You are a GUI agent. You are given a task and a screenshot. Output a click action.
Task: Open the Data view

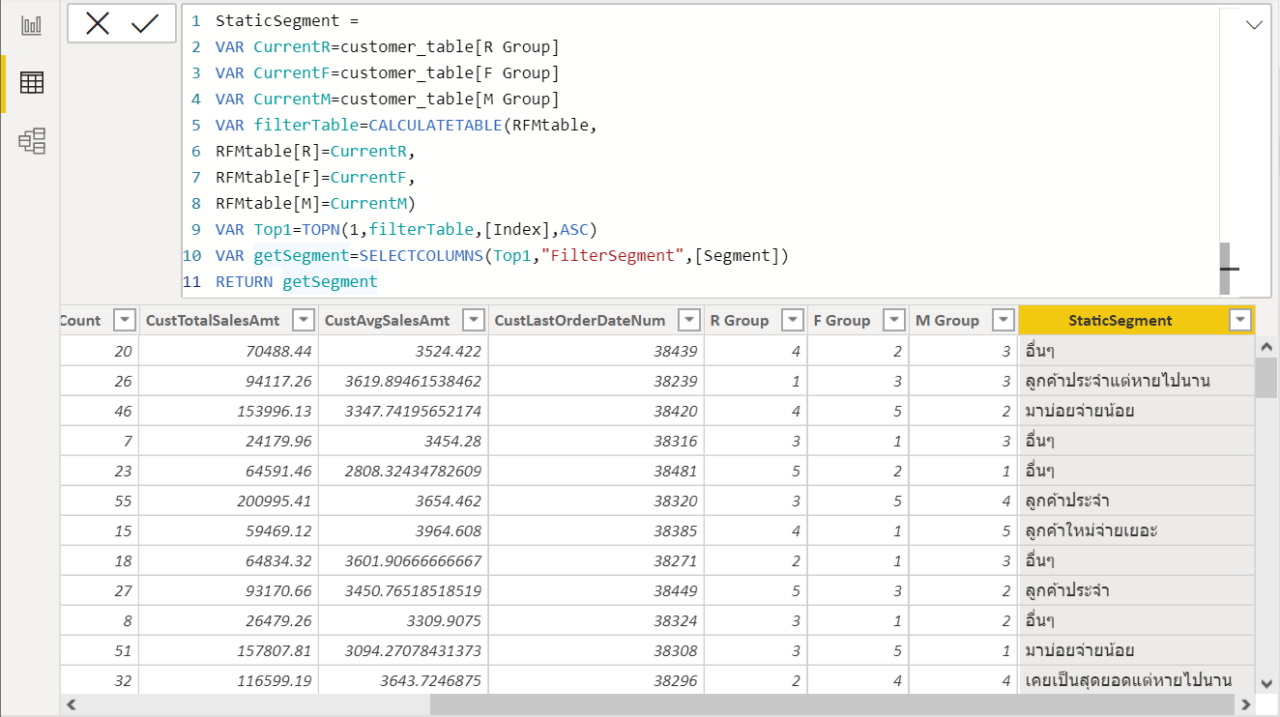(x=31, y=83)
